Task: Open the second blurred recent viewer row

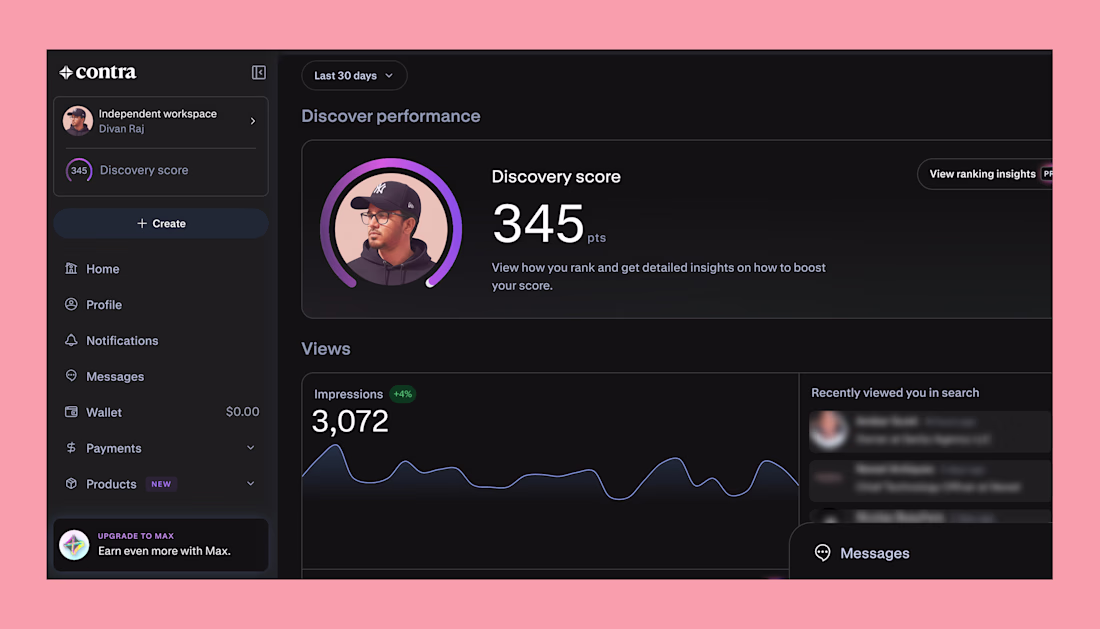Action: pyautogui.click(x=930, y=480)
